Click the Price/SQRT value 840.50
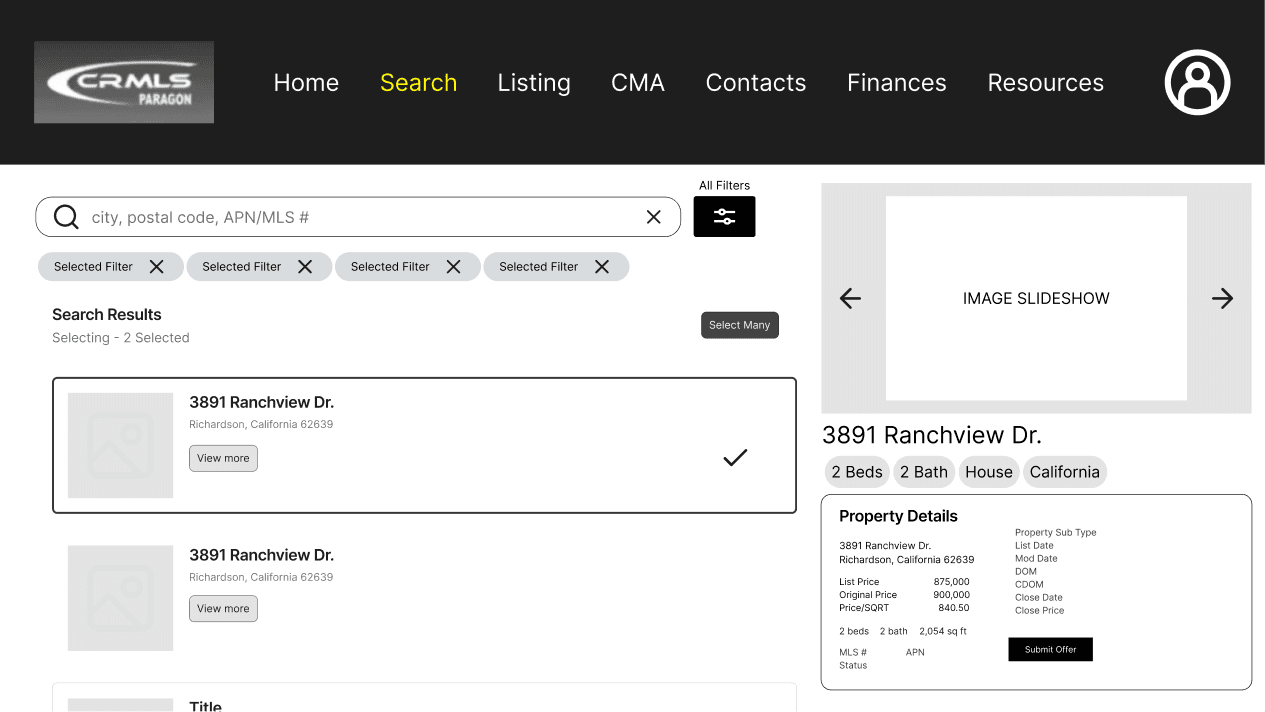The width and height of the screenshot is (1265, 712). pos(953,608)
